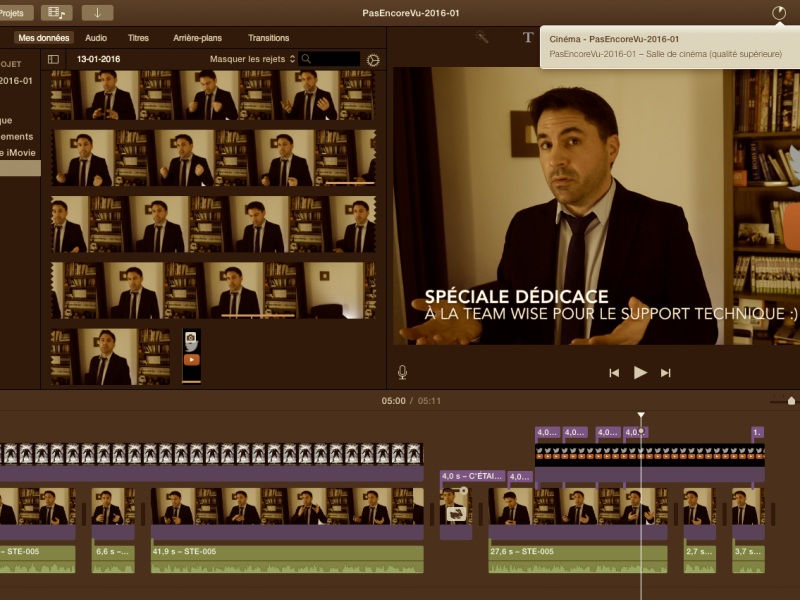Click the browser search field
Screen dimensions: 800x600
click(x=330, y=59)
